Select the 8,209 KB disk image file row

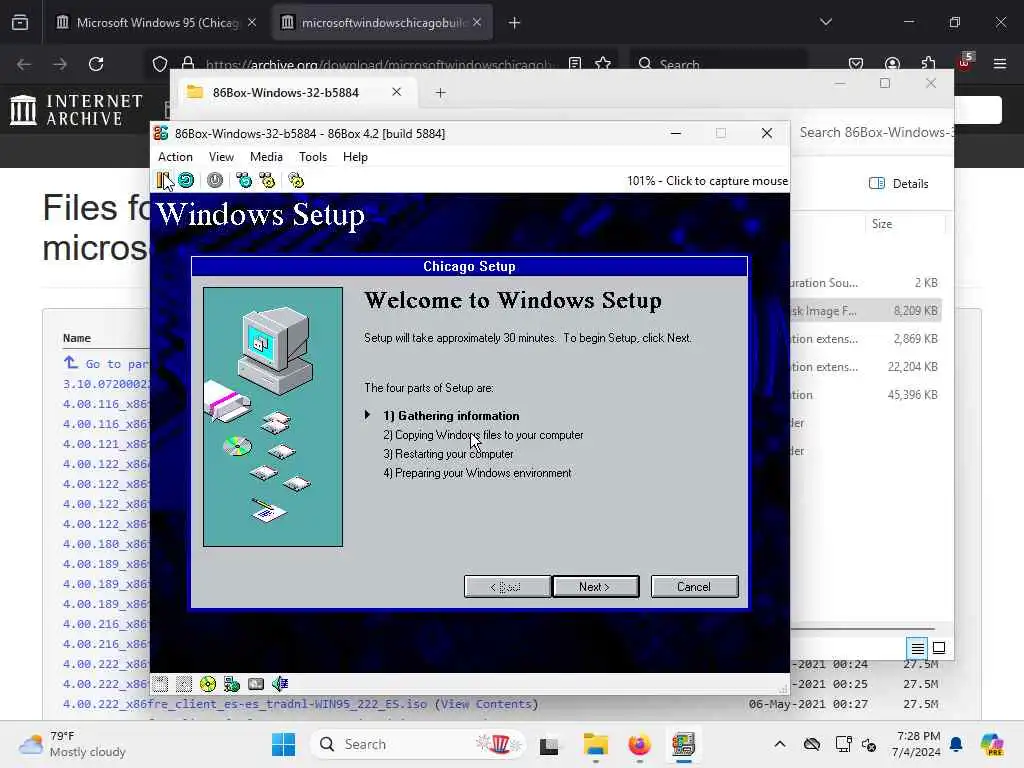[865, 311]
